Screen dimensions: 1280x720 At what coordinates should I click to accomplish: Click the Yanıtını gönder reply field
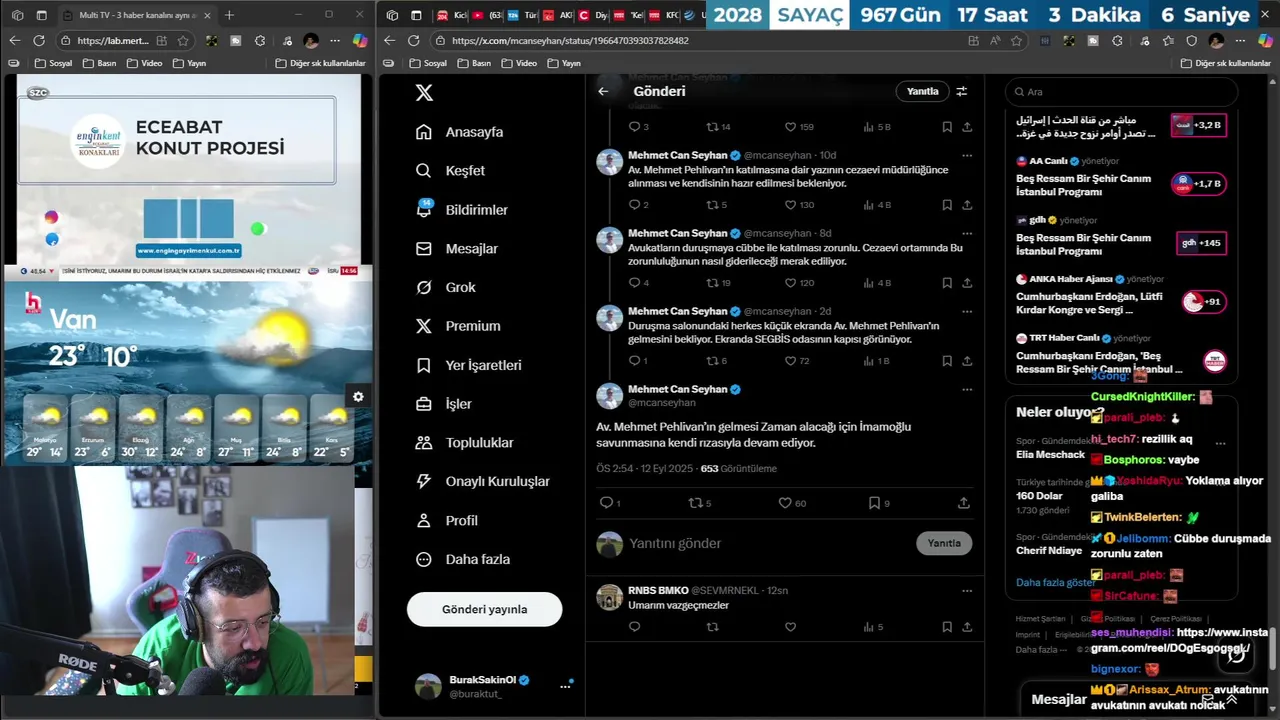pos(766,544)
